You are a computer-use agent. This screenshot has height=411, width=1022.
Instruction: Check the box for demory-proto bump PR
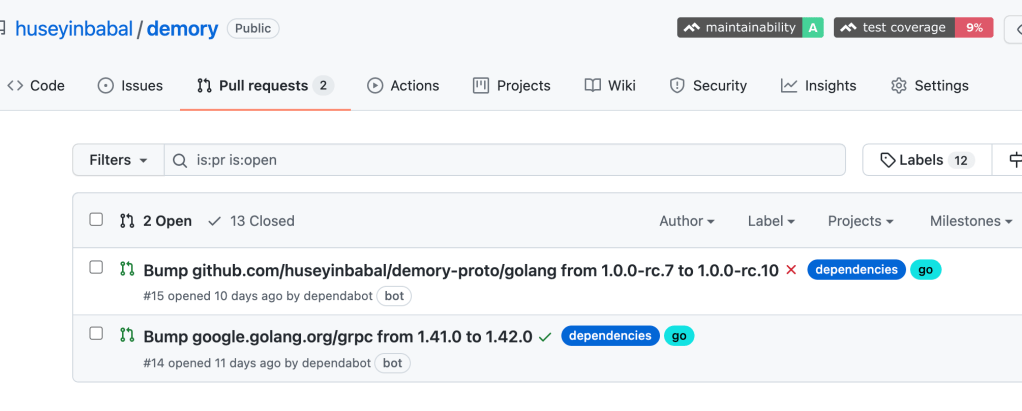(x=96, y=268)
